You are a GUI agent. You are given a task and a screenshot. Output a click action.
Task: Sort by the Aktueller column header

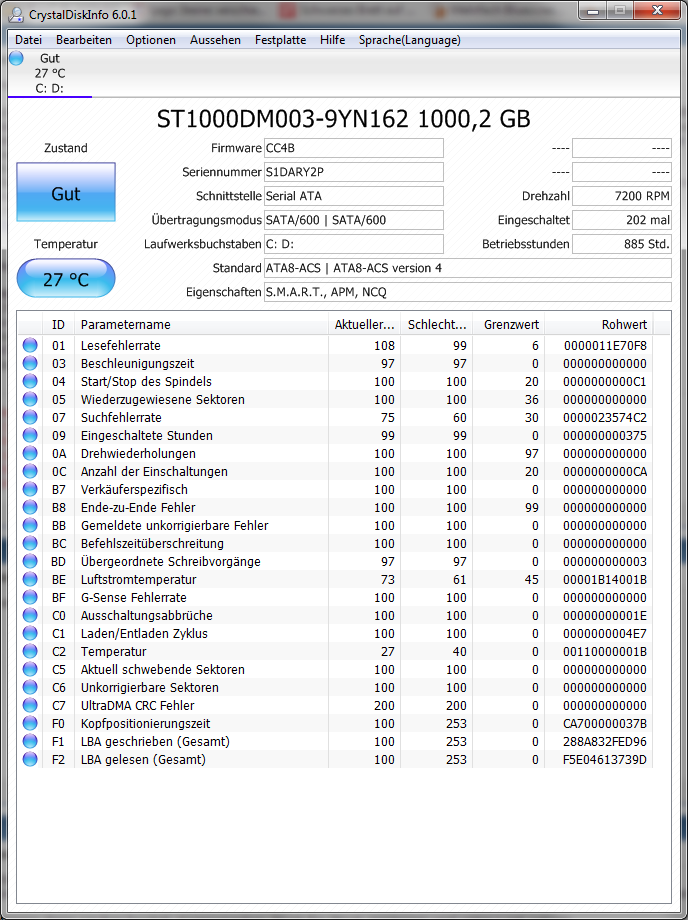coord(364,324)
